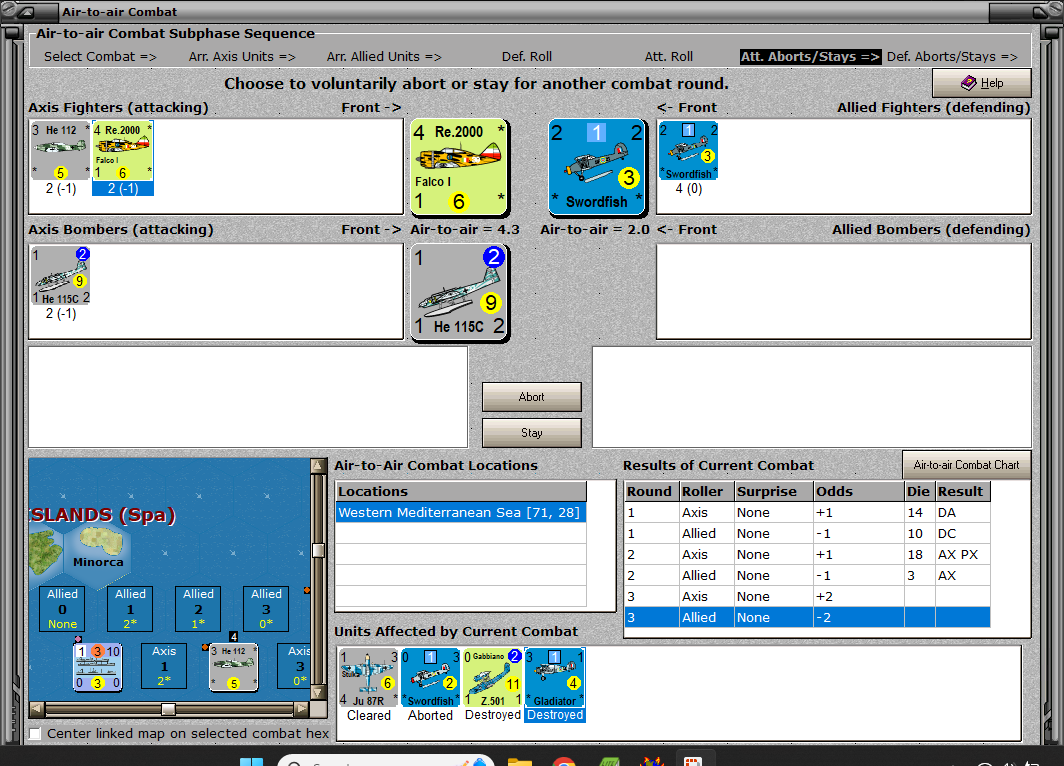Image resolution: width=1064 pixels, height=766 pixels.
Task: Click the Allied 1 2* sea box on map
Action: [130, 609]
